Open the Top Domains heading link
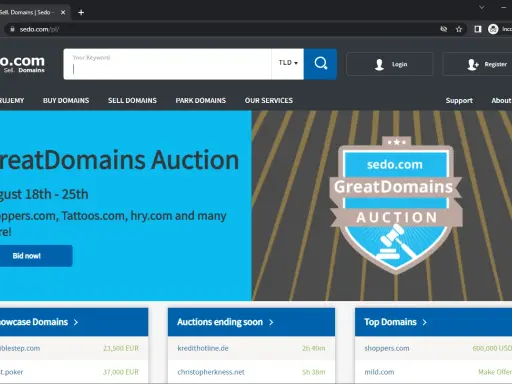The height and width of the screenshot is (384, 512). coord(390,322)
